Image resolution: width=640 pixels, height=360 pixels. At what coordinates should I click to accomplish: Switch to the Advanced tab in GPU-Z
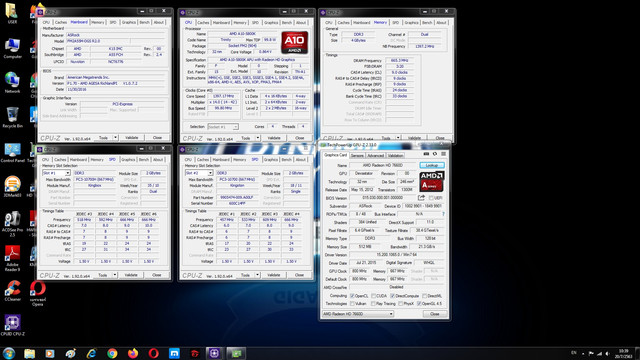click(375, 156)
